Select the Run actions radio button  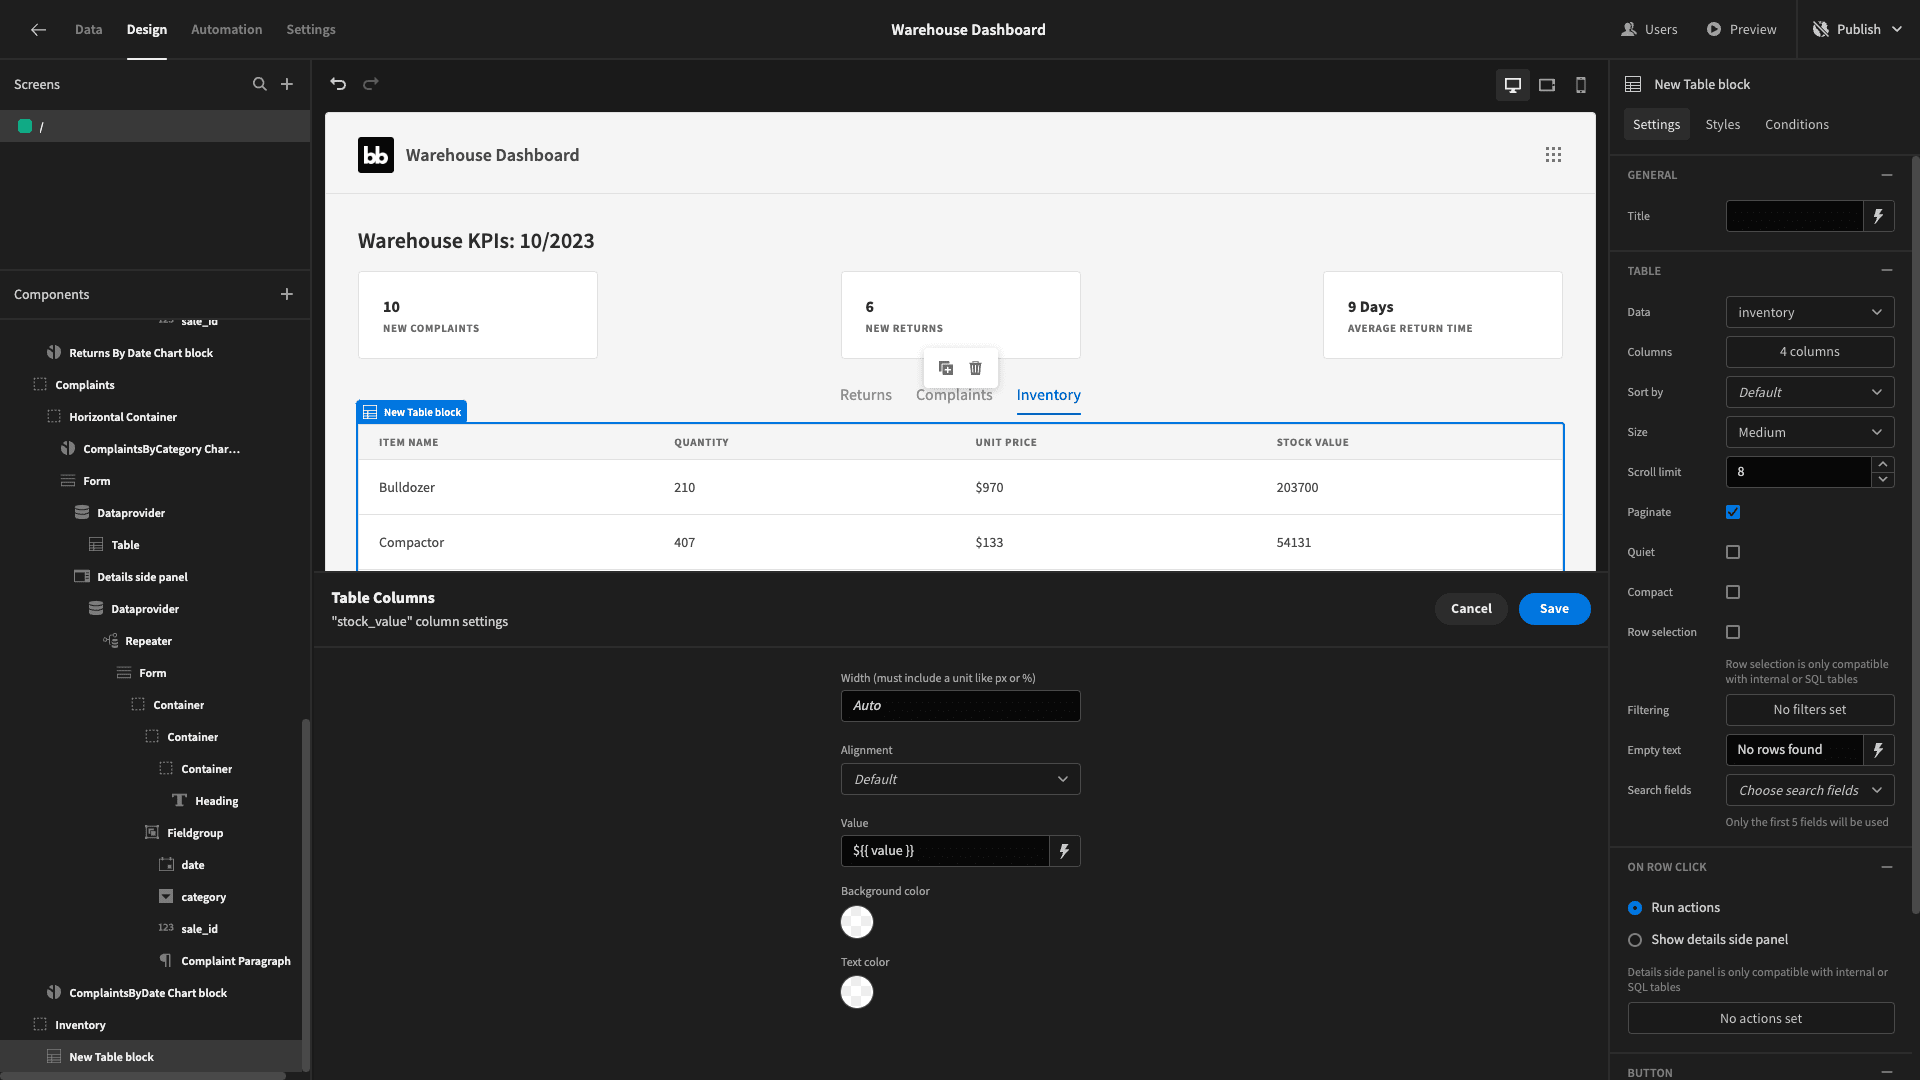tap(1635, 908)
